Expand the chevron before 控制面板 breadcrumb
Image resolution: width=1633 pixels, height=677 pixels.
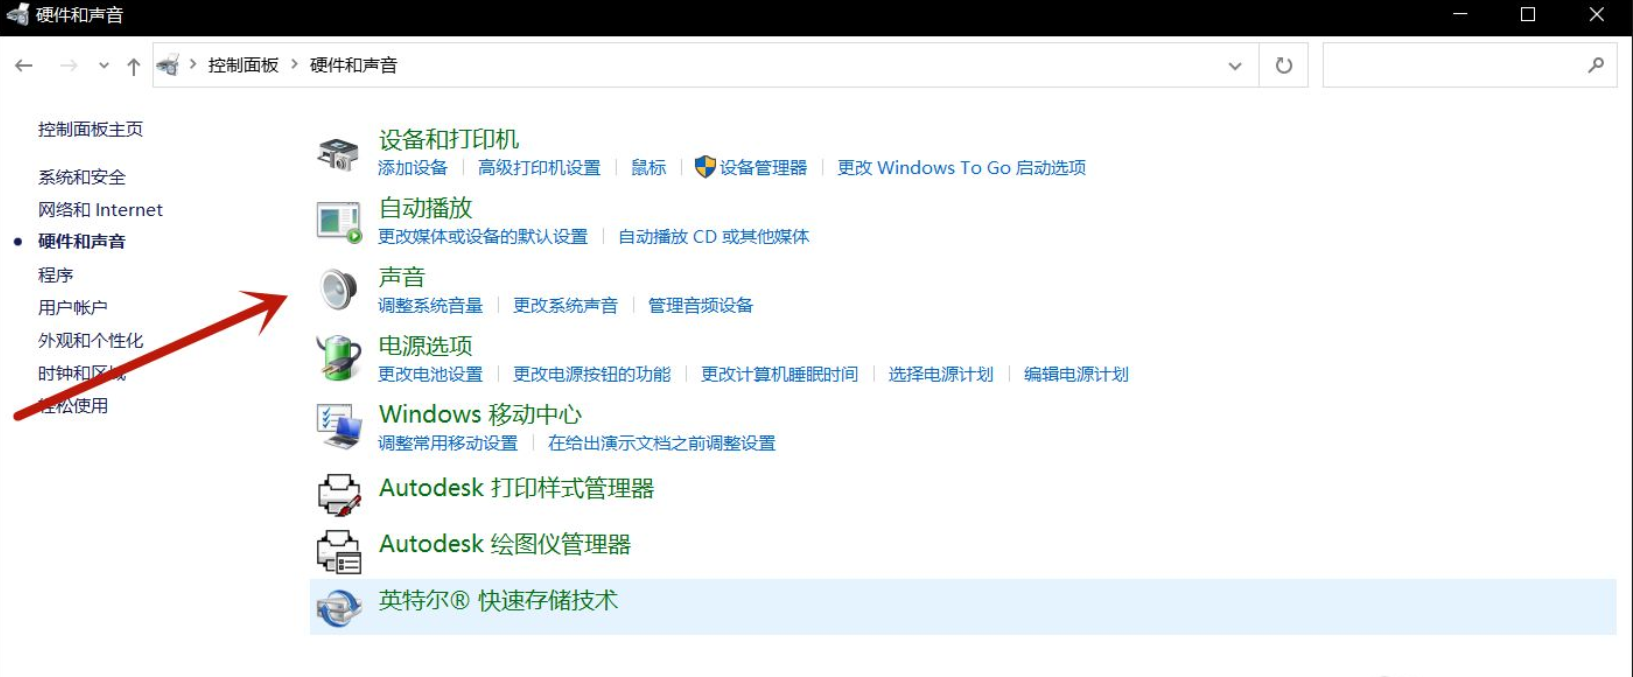click(x=193, y=64)
